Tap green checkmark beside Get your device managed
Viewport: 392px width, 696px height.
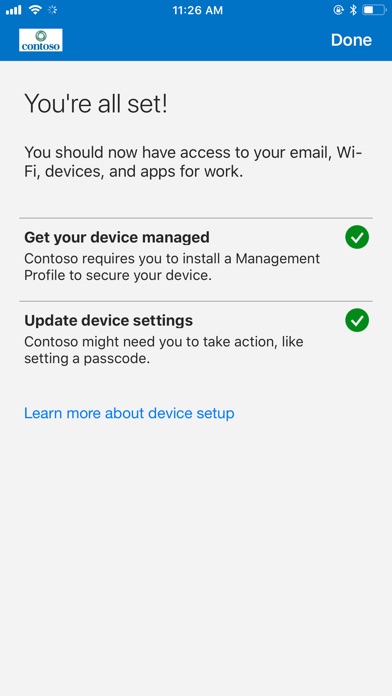[357, 237]
